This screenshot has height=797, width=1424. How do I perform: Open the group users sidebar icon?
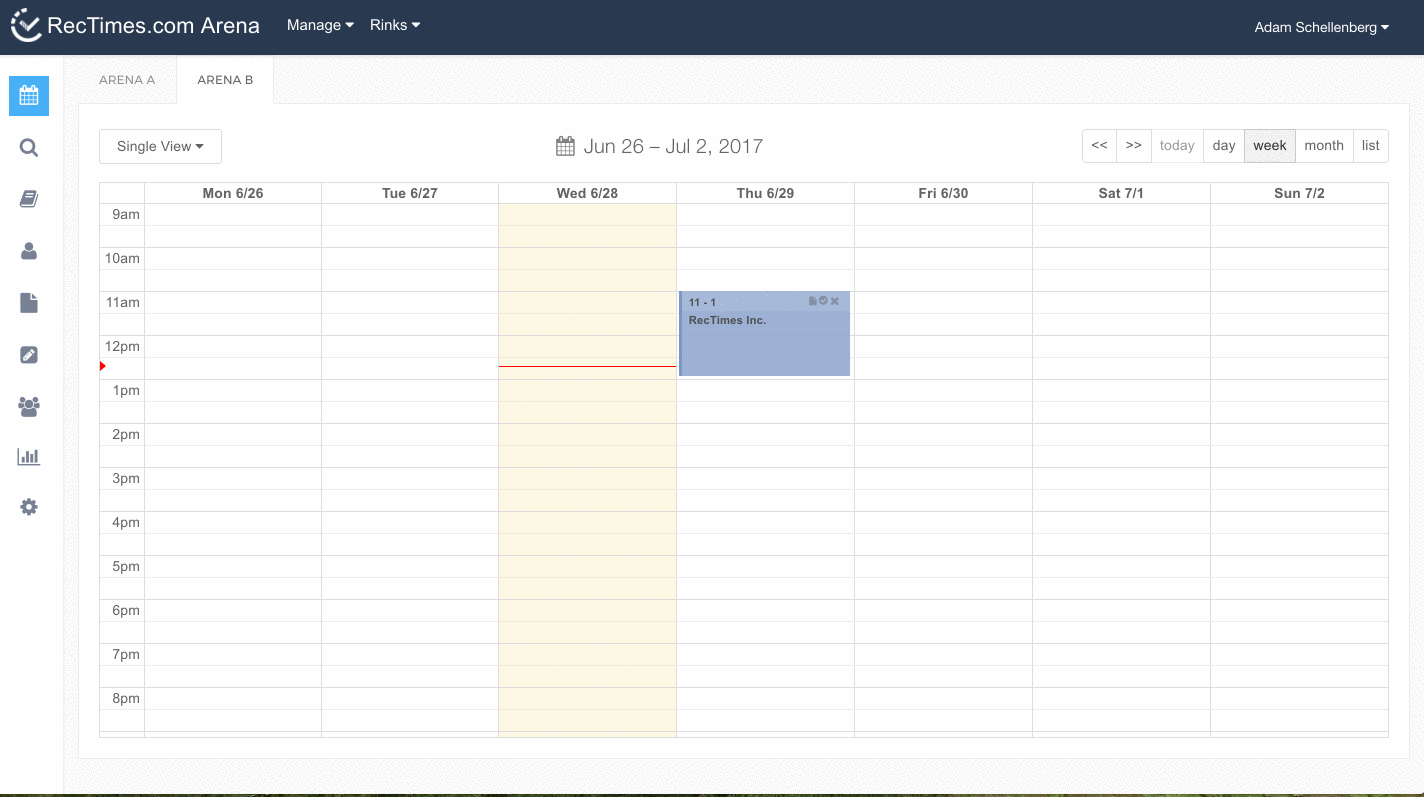pyautogui.click(x=29, y=406)
